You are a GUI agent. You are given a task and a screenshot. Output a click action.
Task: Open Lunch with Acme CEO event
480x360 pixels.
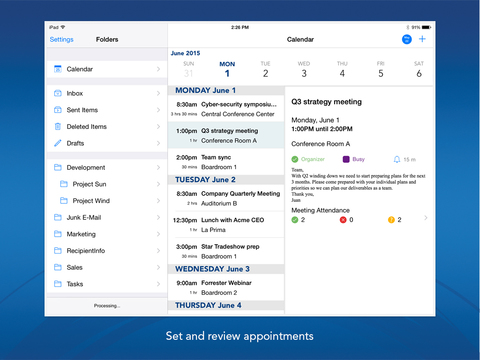(226, 225)
